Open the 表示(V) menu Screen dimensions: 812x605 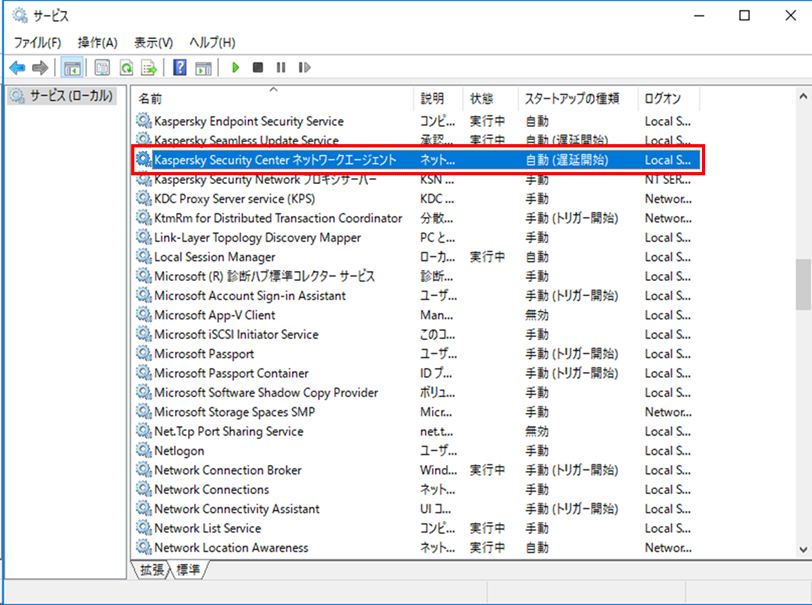tap(153, 42)
